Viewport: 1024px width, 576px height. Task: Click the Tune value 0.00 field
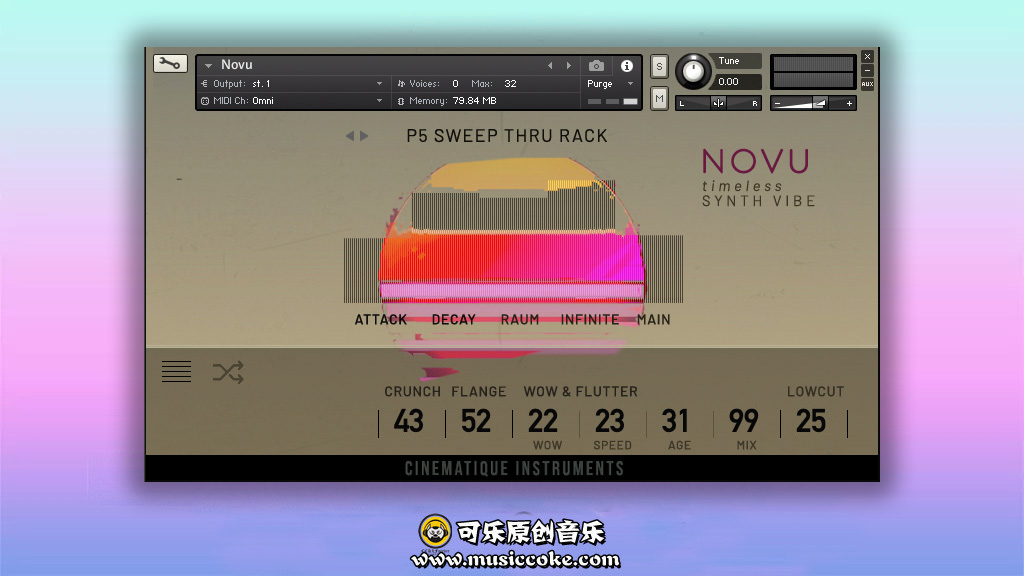(x=737, y=82)
